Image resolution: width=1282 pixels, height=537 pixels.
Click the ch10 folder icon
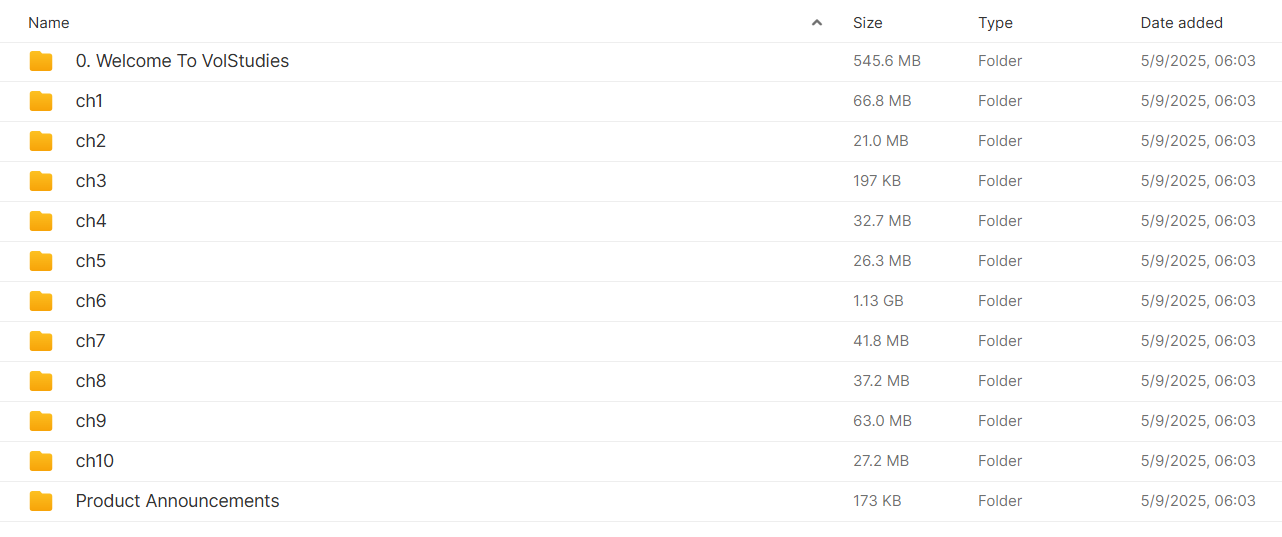tap(41, 461)
